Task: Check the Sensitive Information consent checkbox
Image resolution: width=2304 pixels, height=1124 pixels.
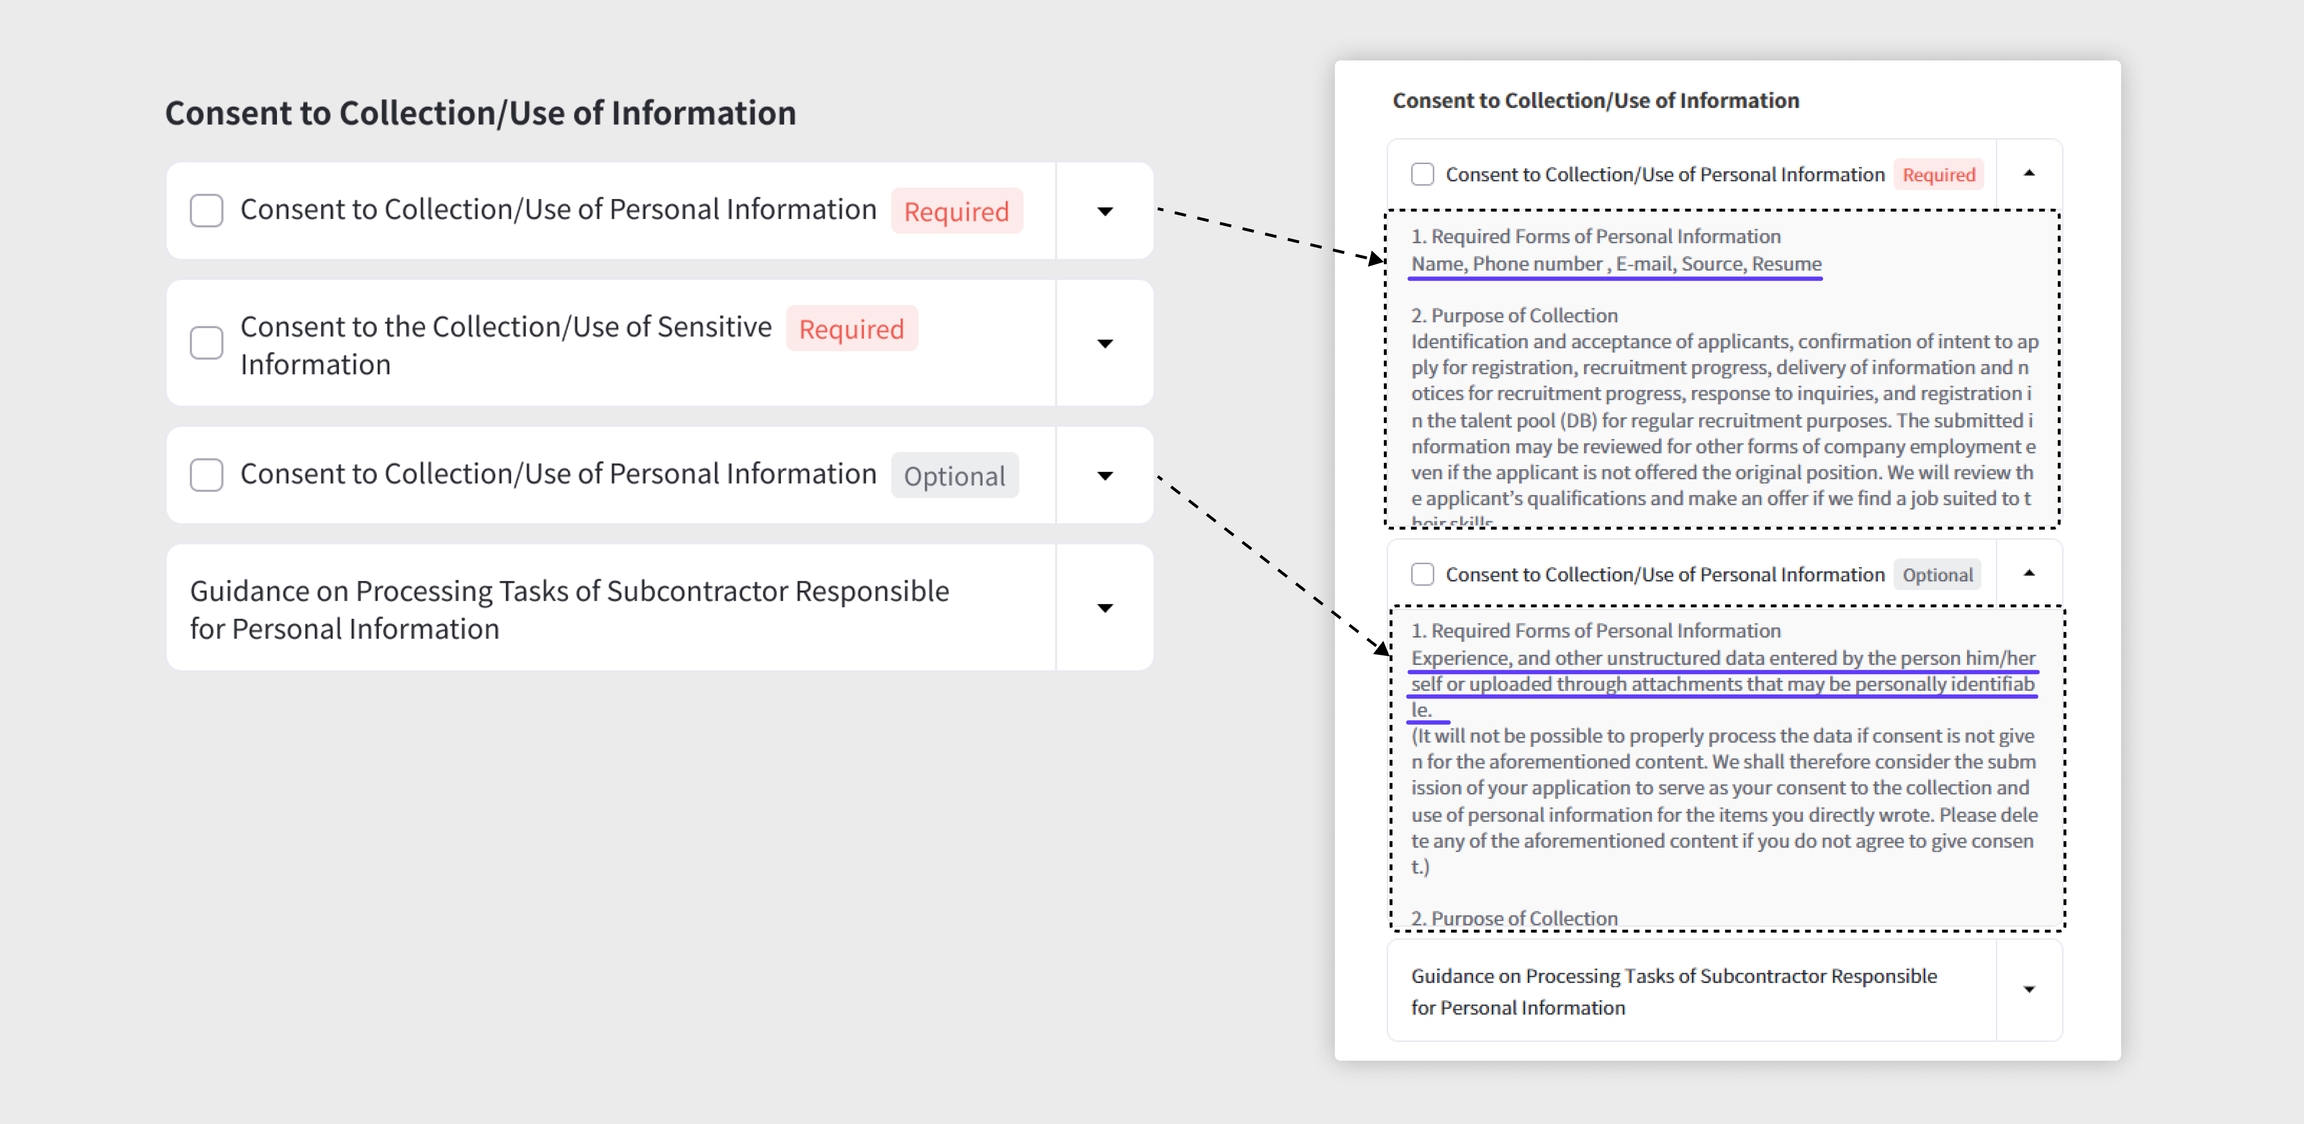Action: pos(206,343)
